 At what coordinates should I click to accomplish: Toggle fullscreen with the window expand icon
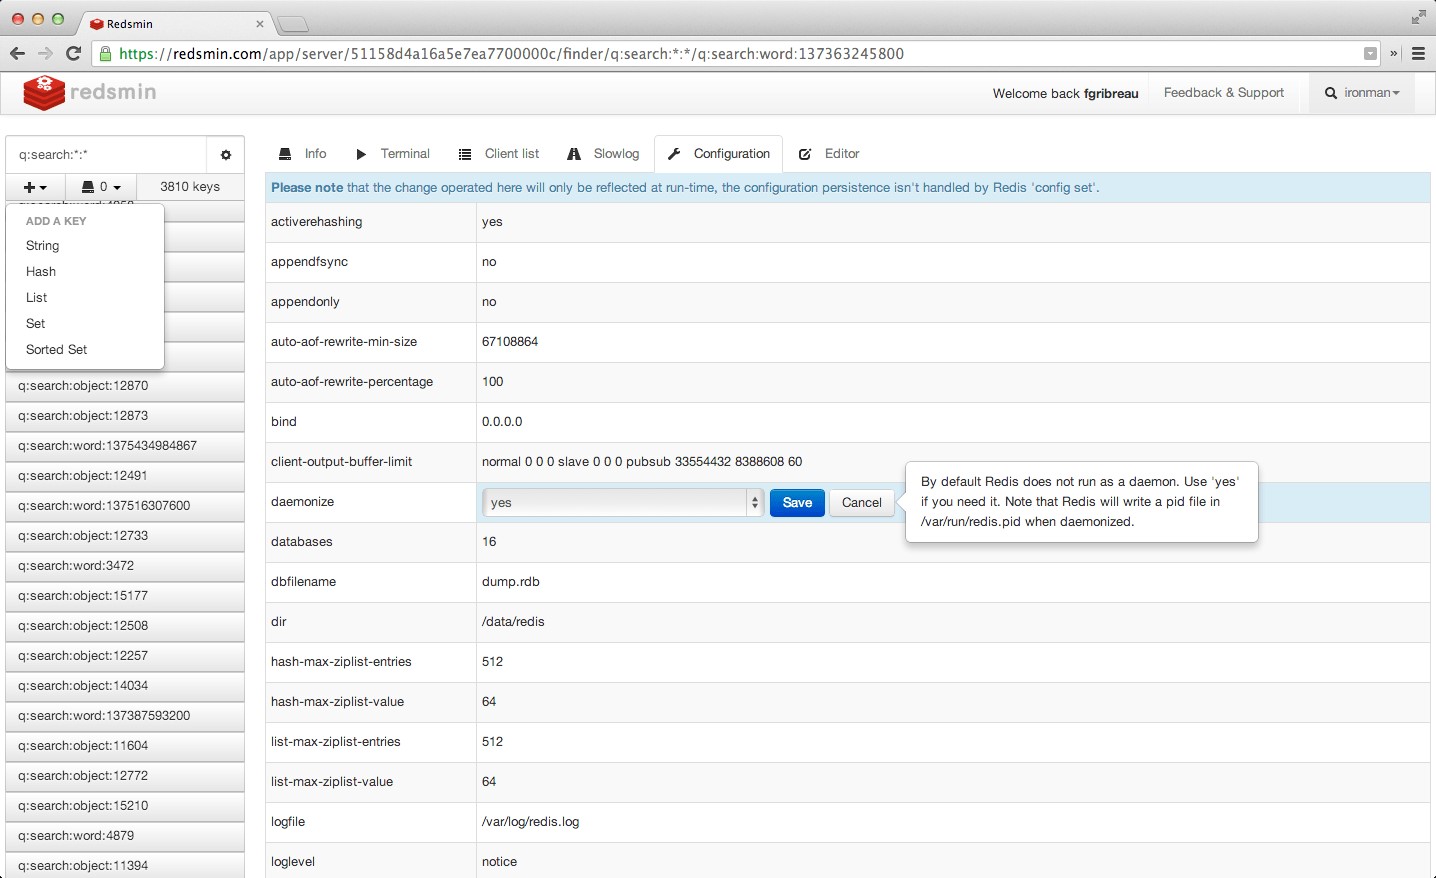pyautogui.click(x=1418, y=18)
